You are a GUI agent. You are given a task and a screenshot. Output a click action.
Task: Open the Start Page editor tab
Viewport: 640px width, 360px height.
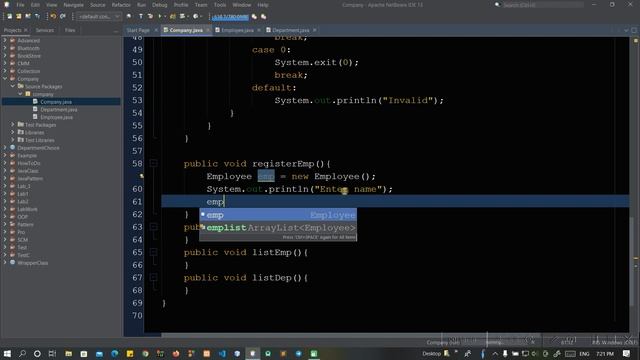(x=138, y=30)
